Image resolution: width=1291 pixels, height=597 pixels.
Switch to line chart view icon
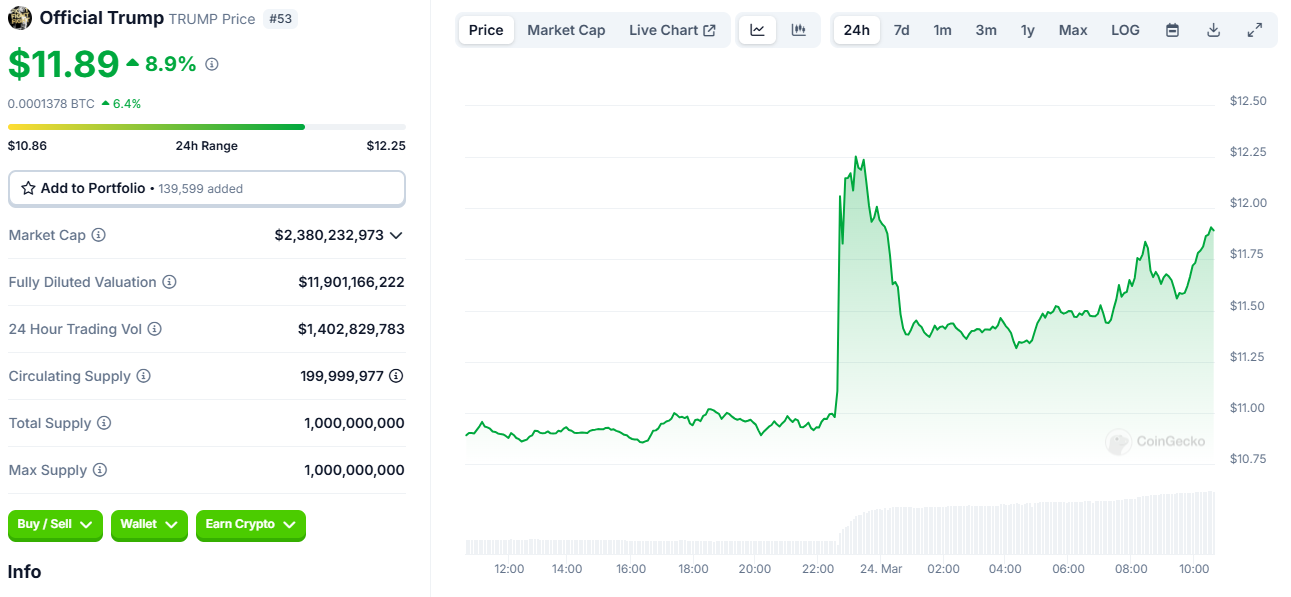[x=757, y=30]
